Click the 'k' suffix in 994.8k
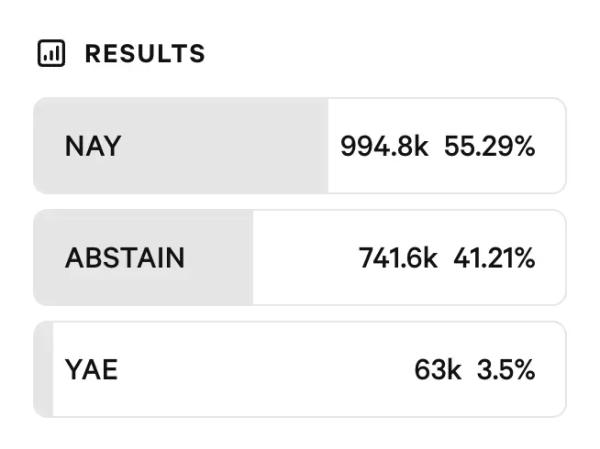Screen dimensions: 600x449 point(422,146)
